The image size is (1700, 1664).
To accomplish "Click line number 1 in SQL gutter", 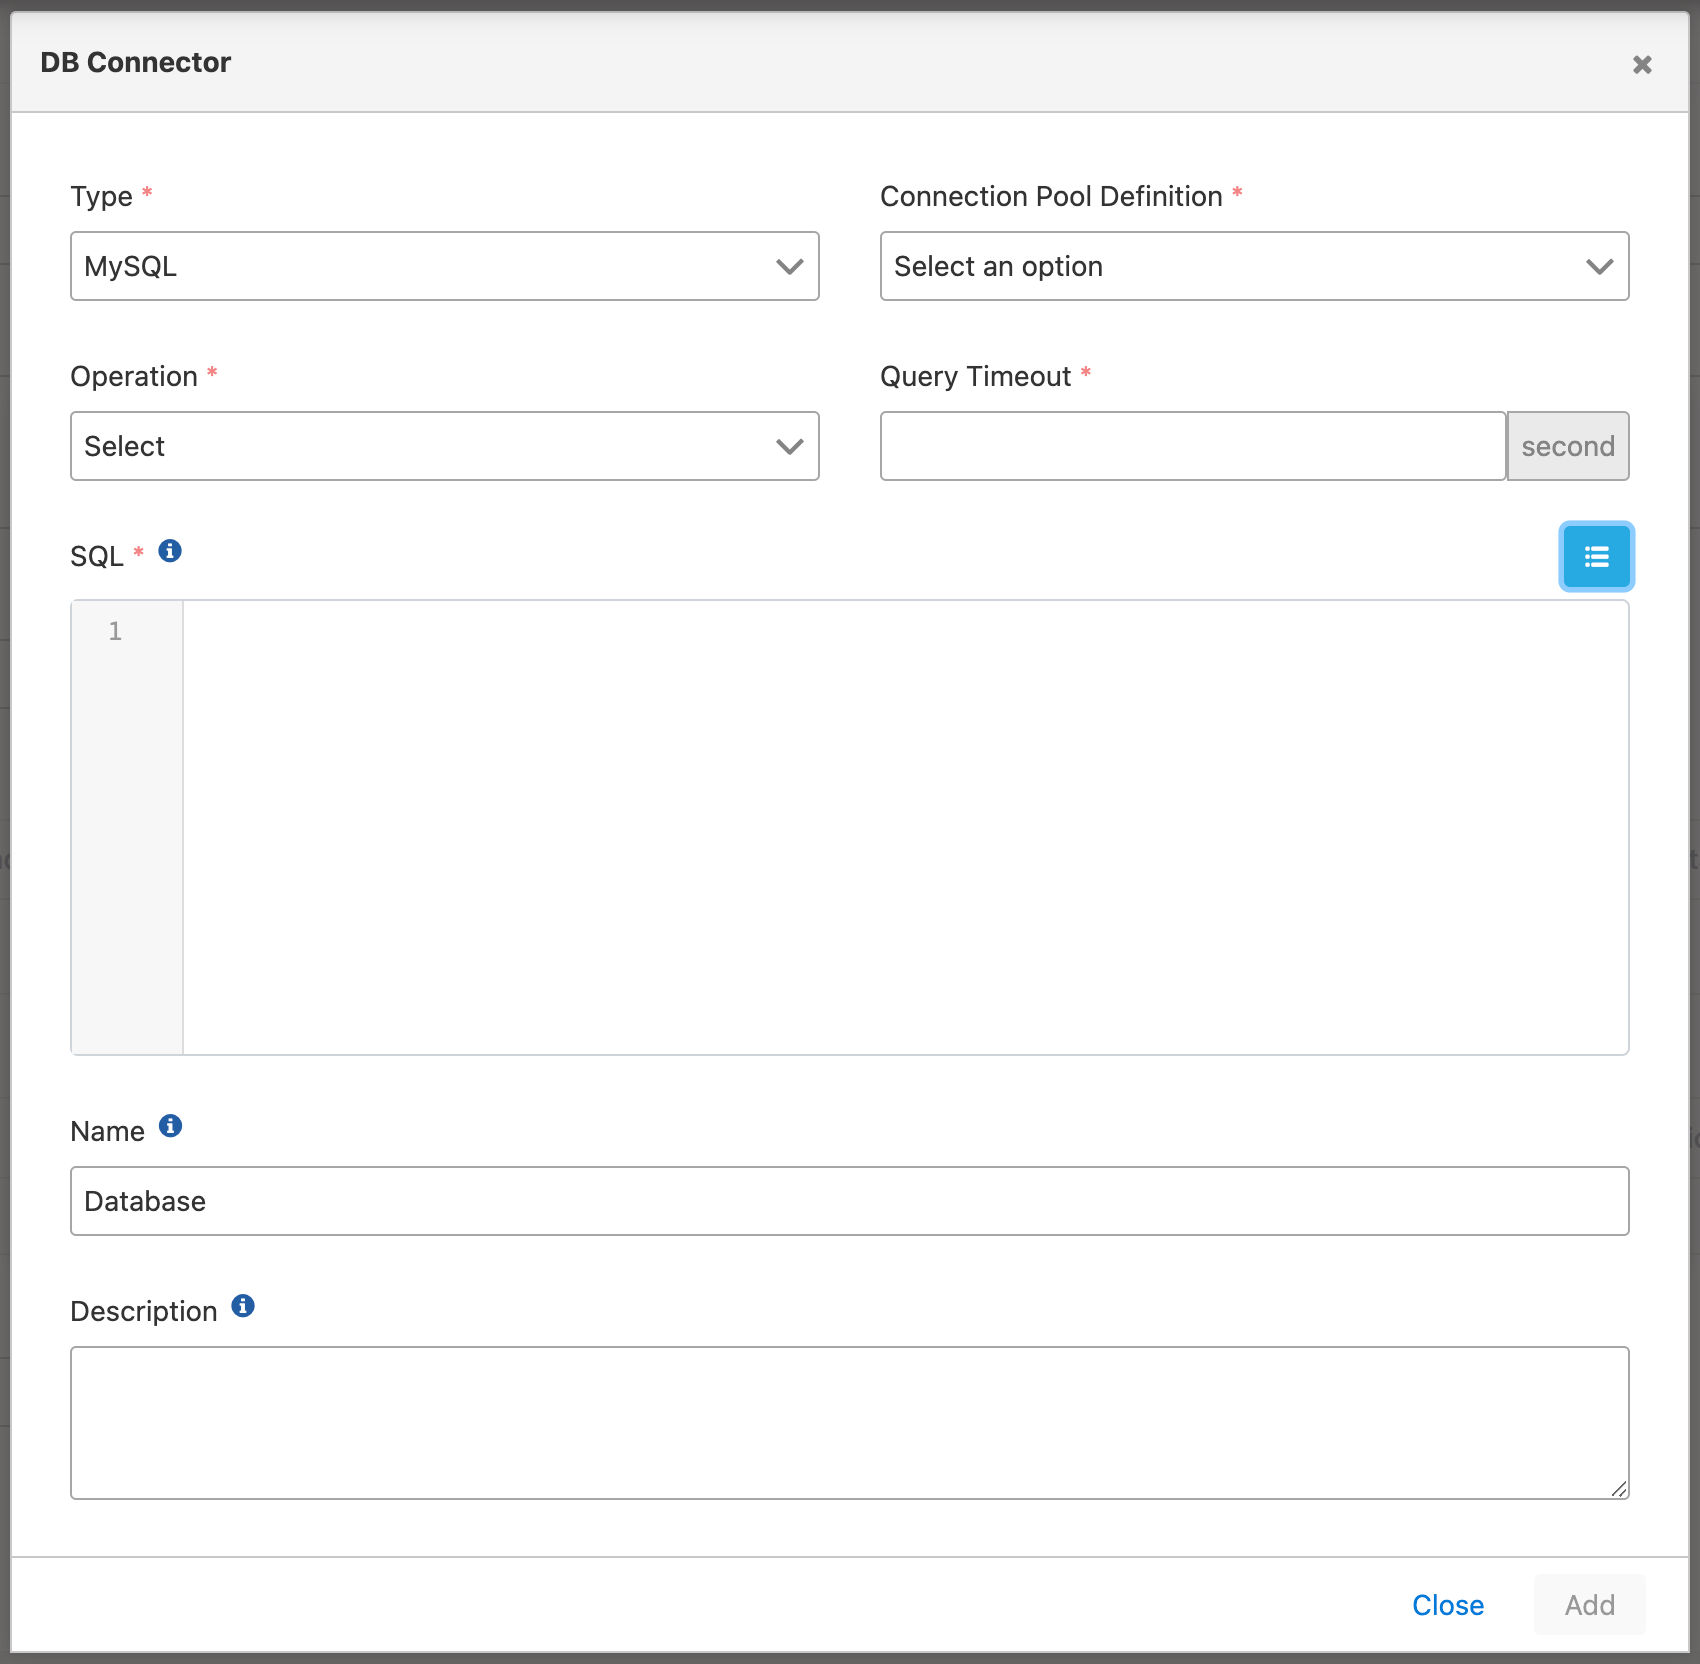I will [x=115, y=631].
